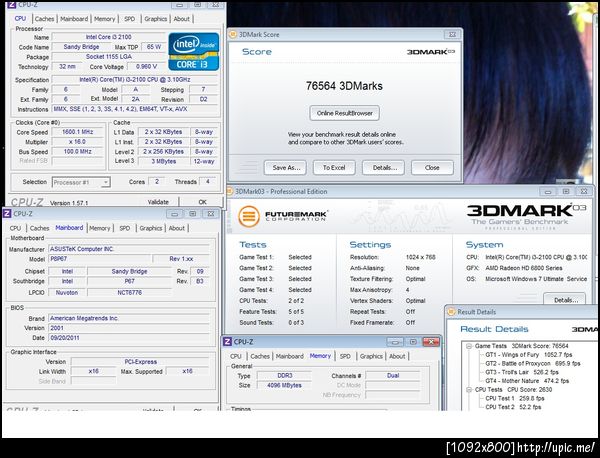Click Close button in 3DMark Score dialog

click(432, 168)
